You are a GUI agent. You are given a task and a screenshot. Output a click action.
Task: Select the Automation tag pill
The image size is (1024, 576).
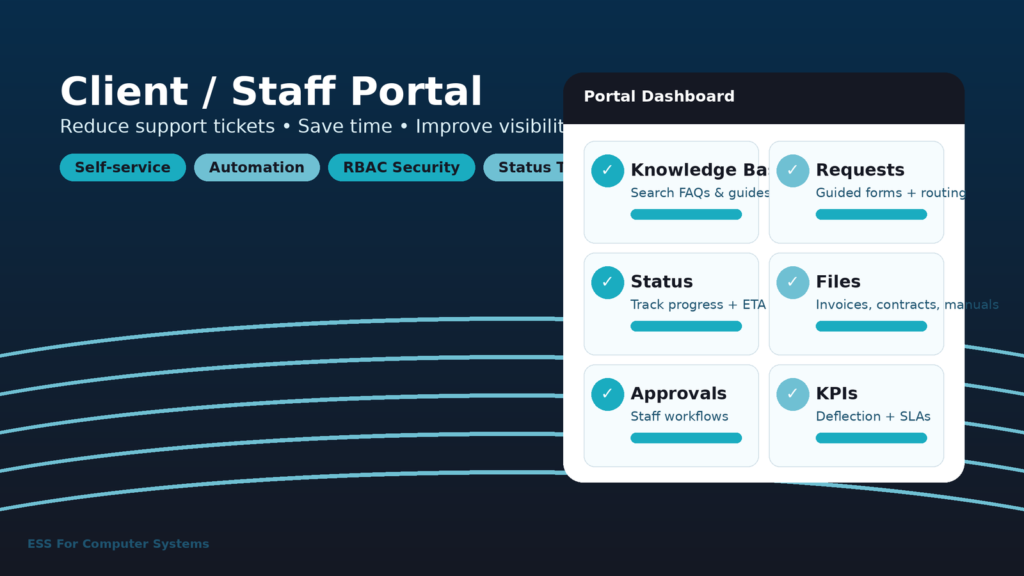256,168
